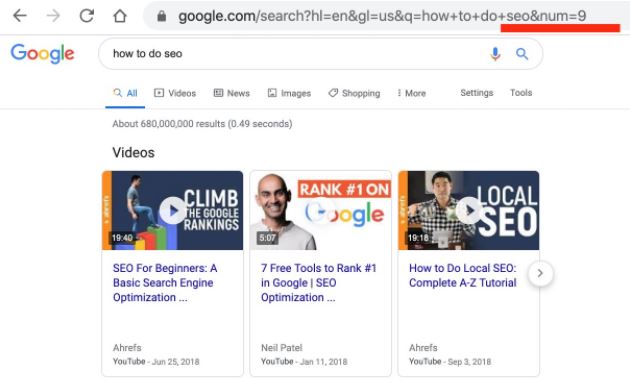Show next videos with carousel arrow
This screenshot has height=390, width=630.
pyautogui.click(x=540, y=273)
